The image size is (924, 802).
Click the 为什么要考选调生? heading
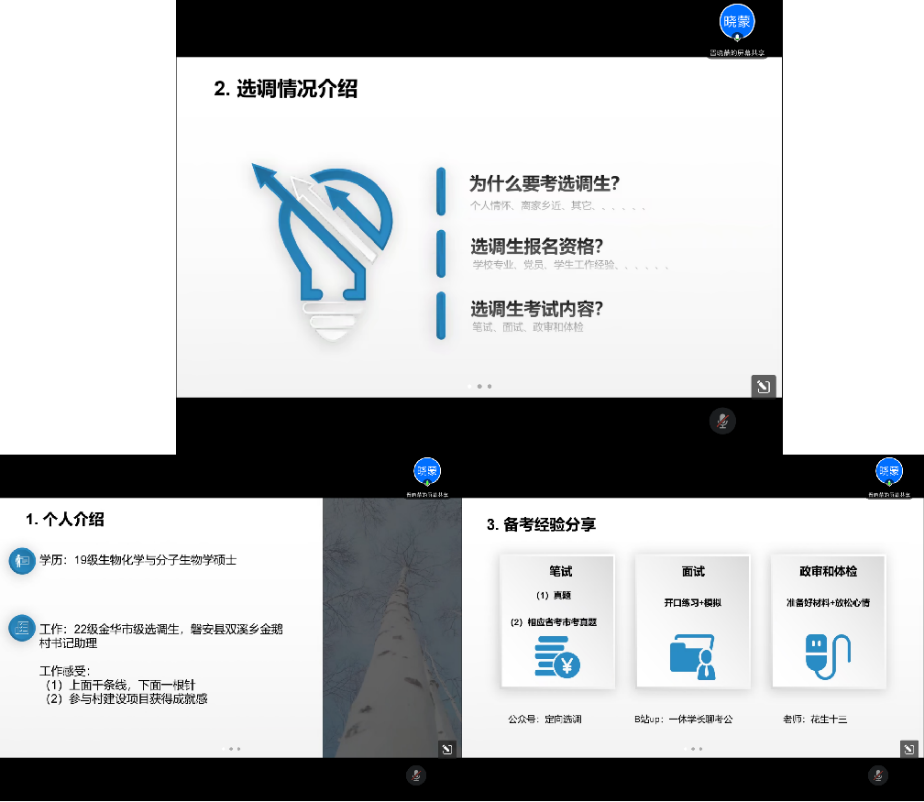[x=545, y=184]
